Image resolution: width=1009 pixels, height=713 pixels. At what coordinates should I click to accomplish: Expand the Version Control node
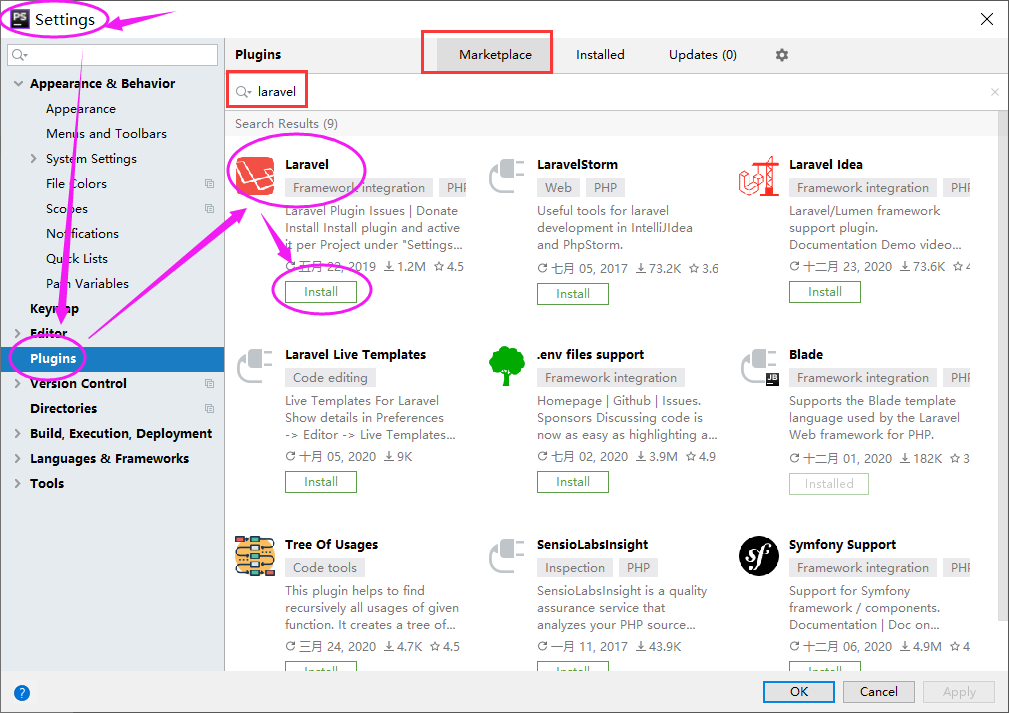pos(17,384)
